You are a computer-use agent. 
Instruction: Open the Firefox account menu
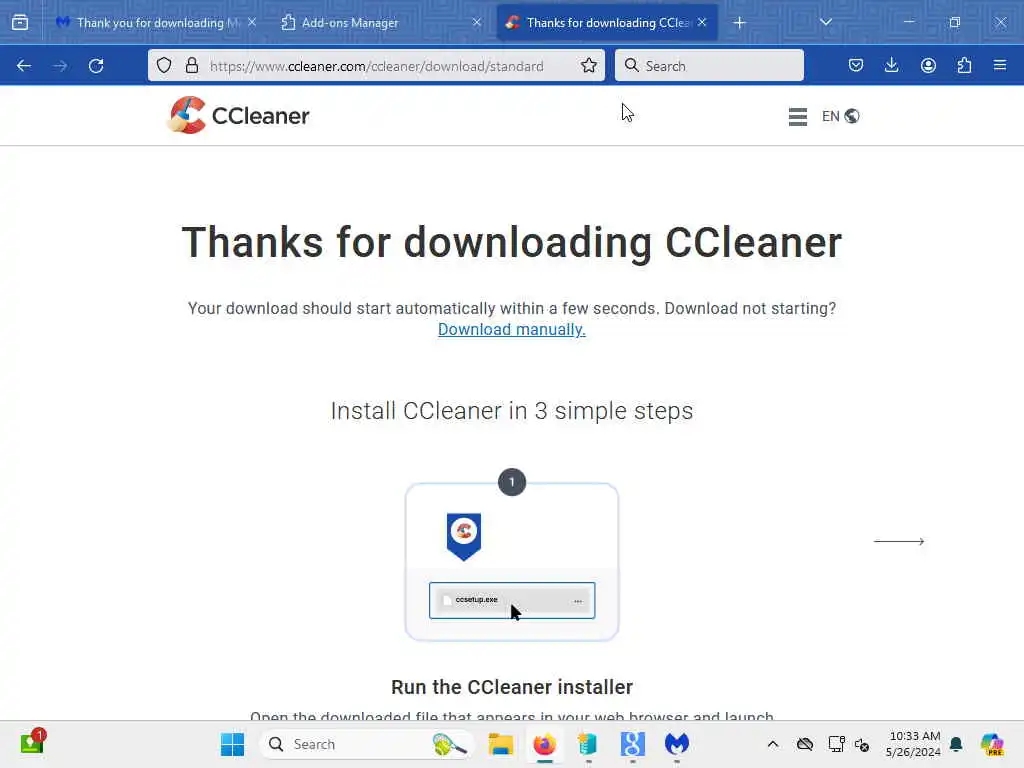click(928, 65)
